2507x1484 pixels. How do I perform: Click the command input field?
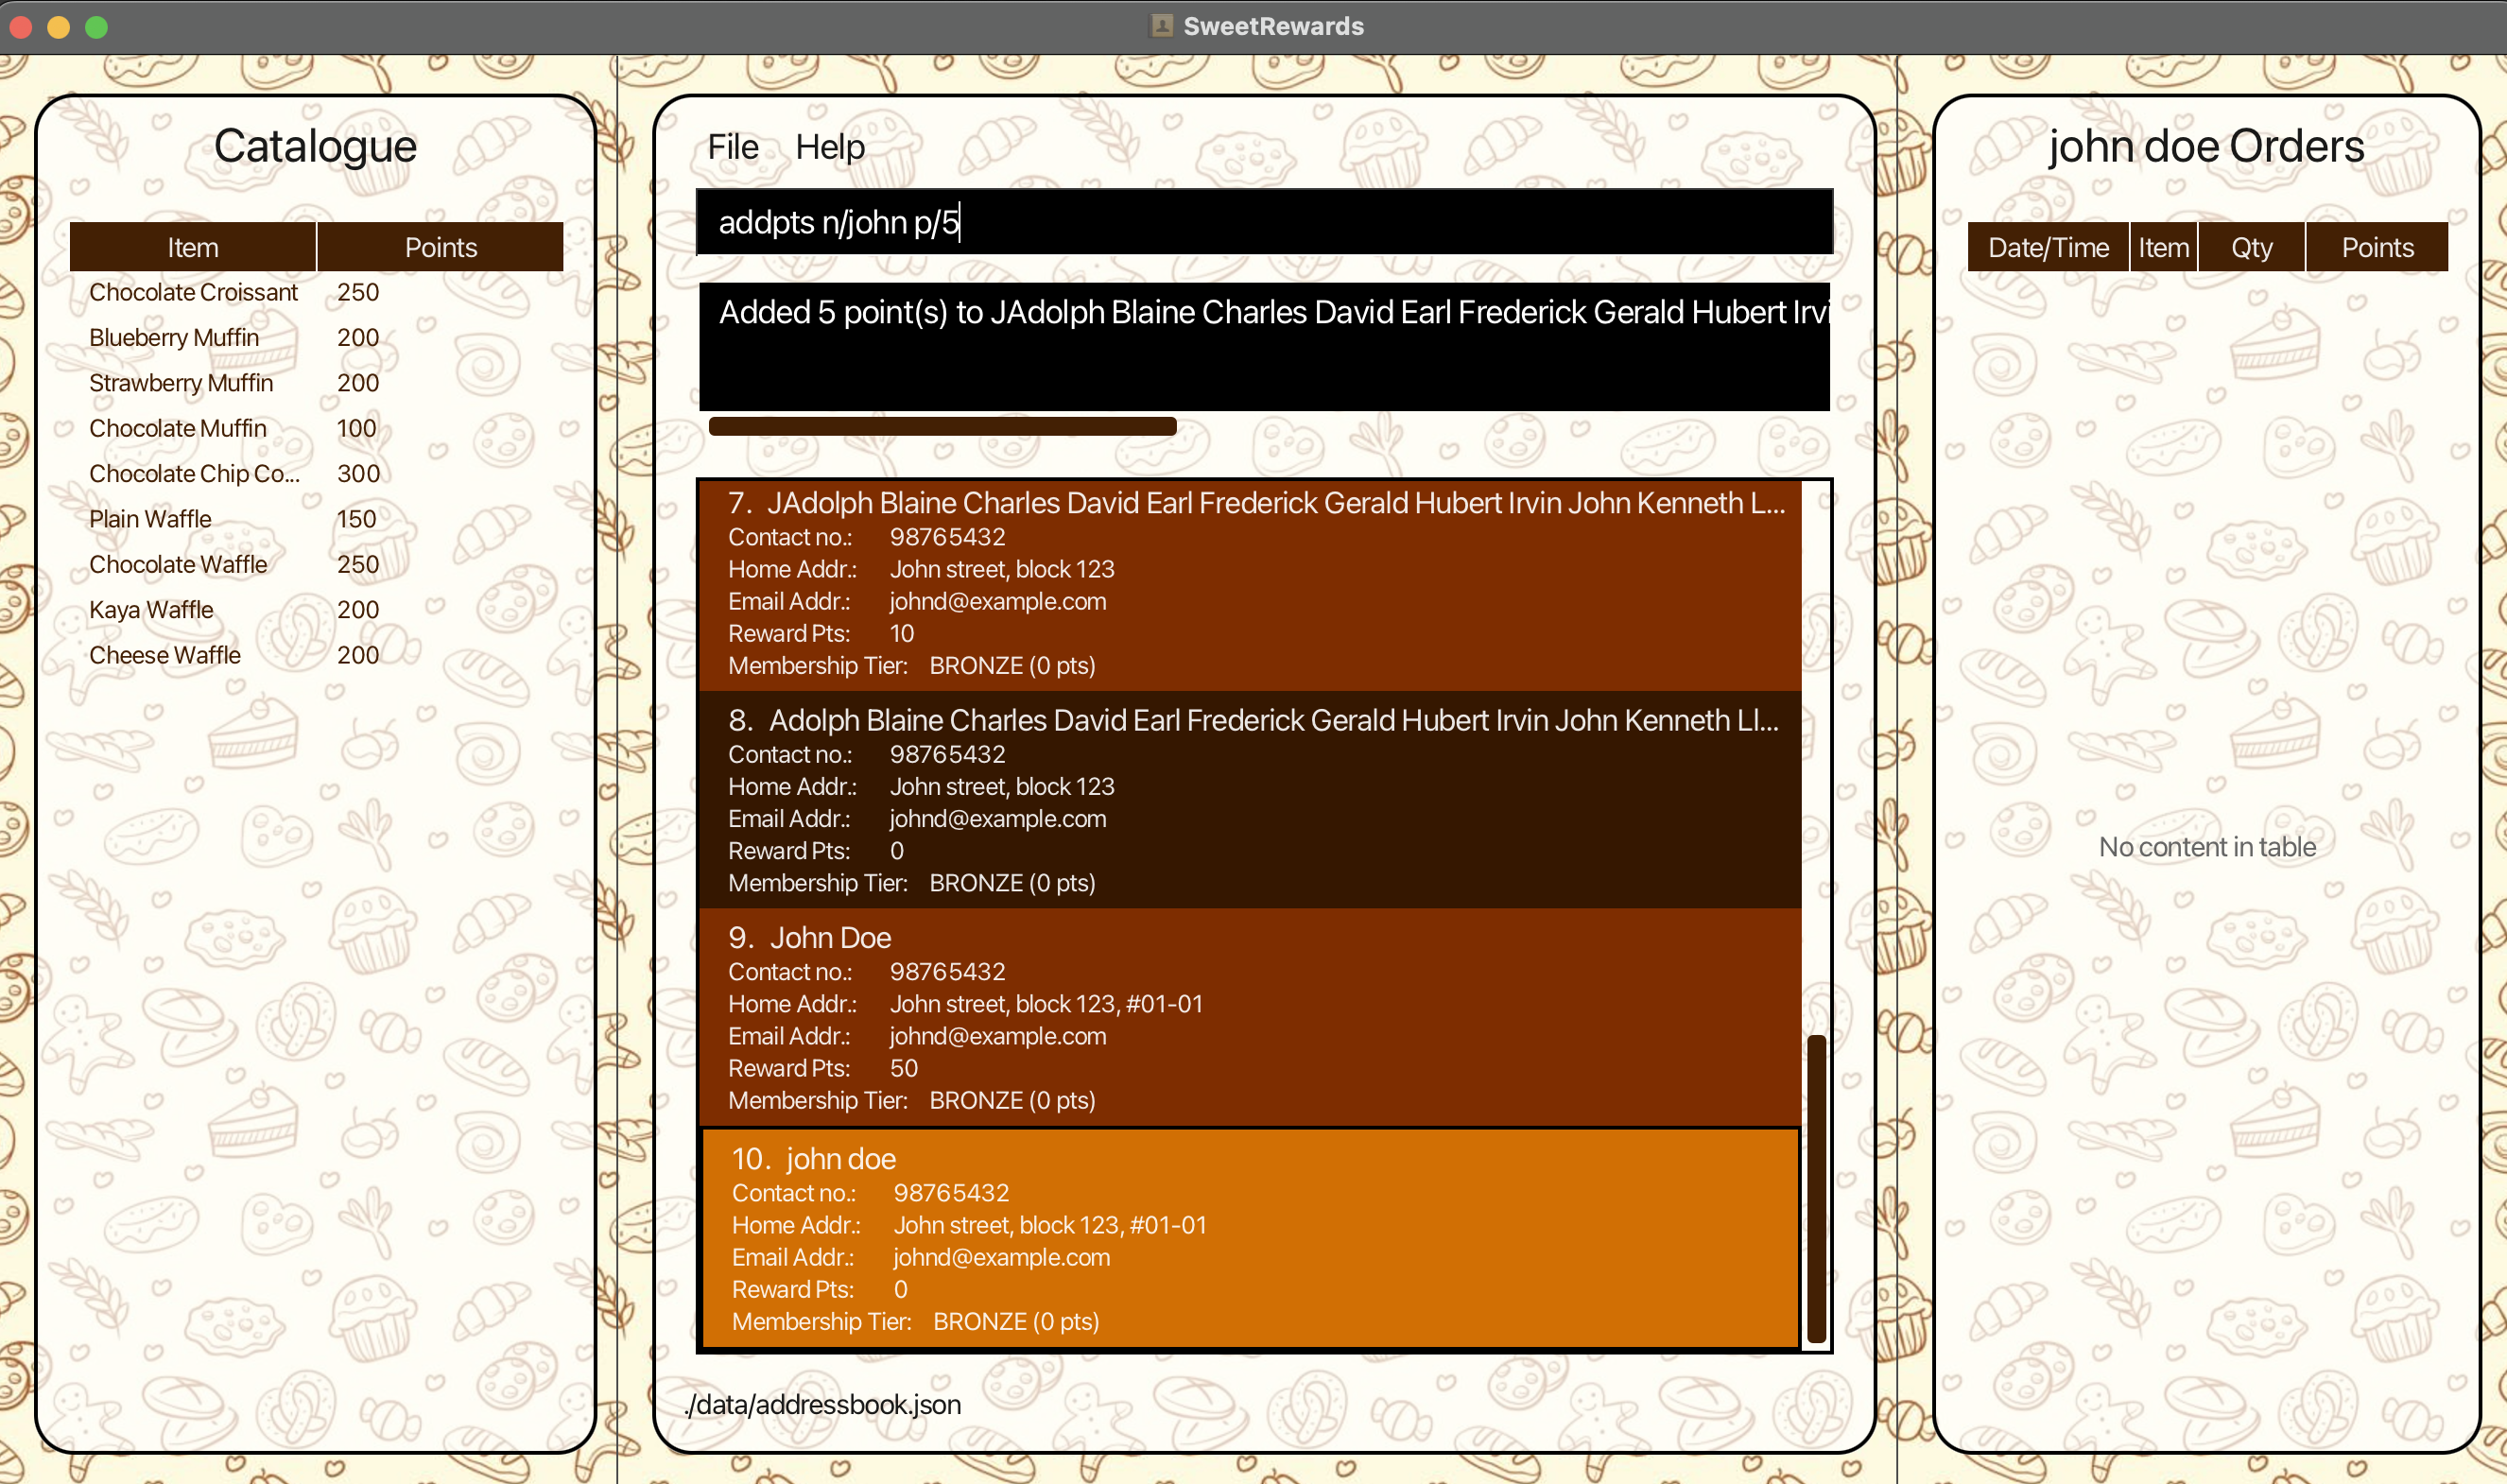[x=1263, y=222]
